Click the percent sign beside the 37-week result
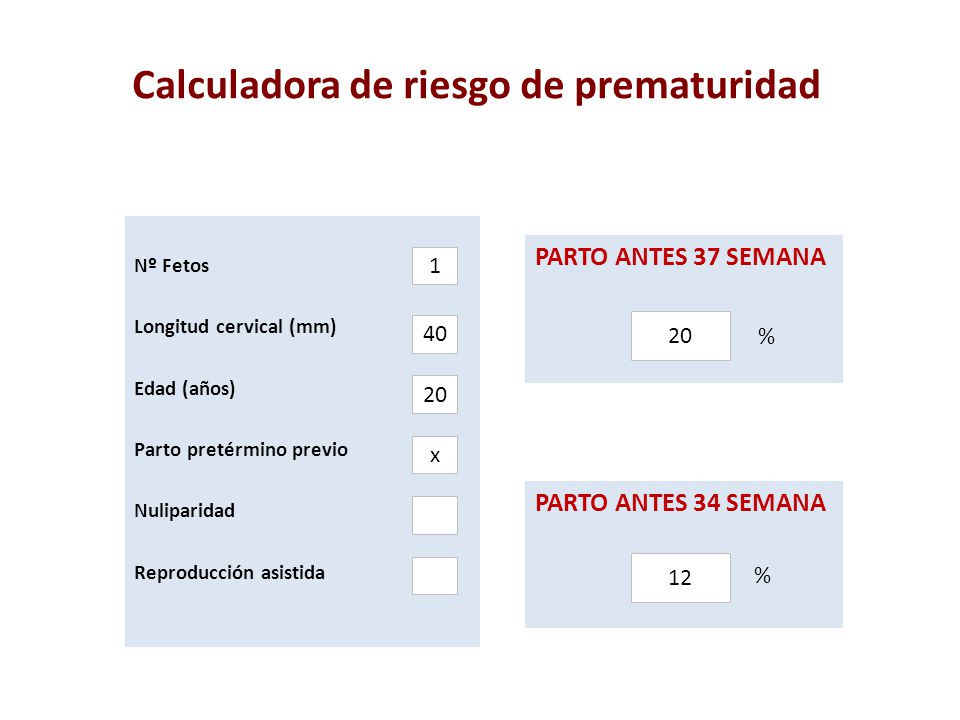The width and height of the screenshot is (960, 720). click(767, 336)
